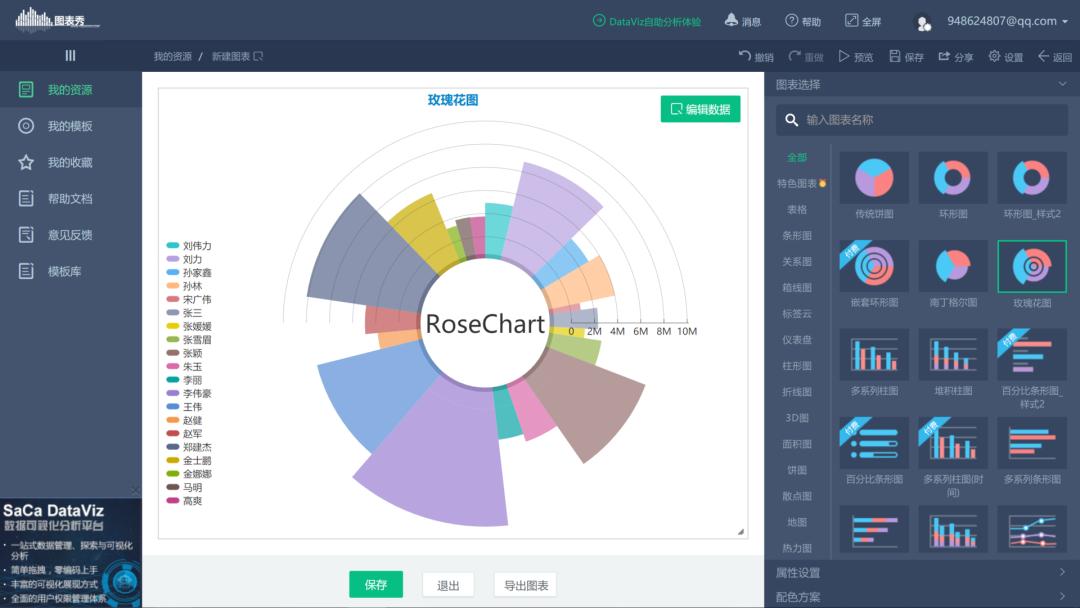Choose 环形图_样式2 chart type
This screenshot has width=1080, height=608.
tap(1032, 178)
